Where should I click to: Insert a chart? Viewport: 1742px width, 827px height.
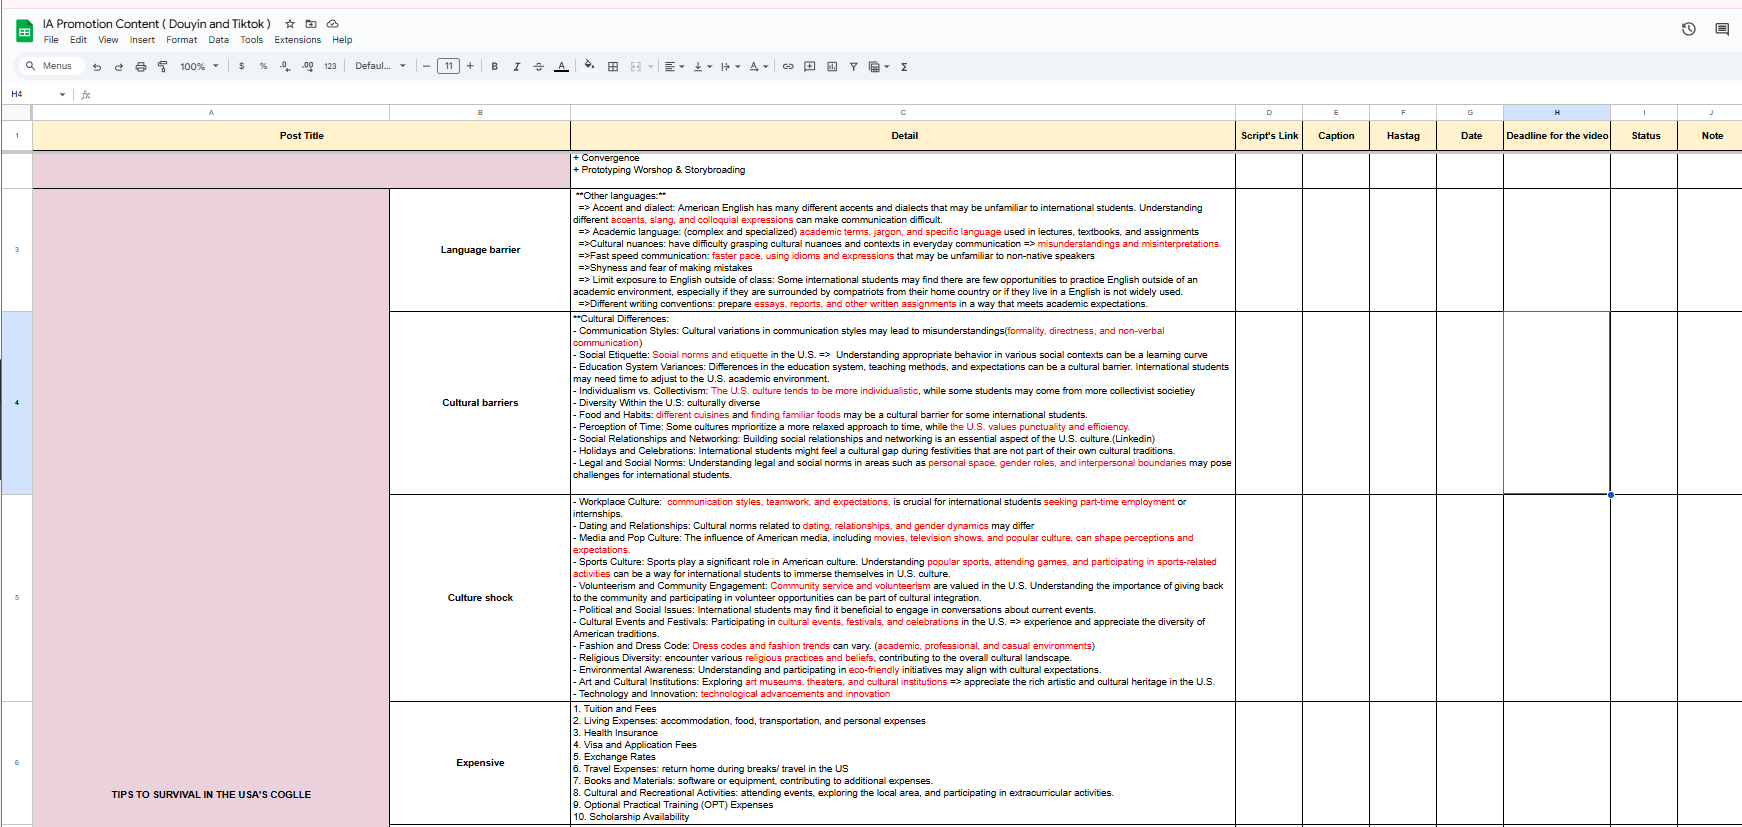click(x=832, y=67)
